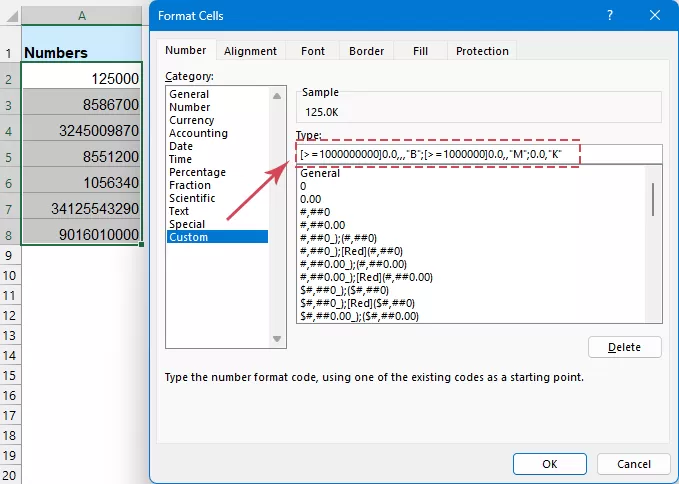Click the OK button

550,464
